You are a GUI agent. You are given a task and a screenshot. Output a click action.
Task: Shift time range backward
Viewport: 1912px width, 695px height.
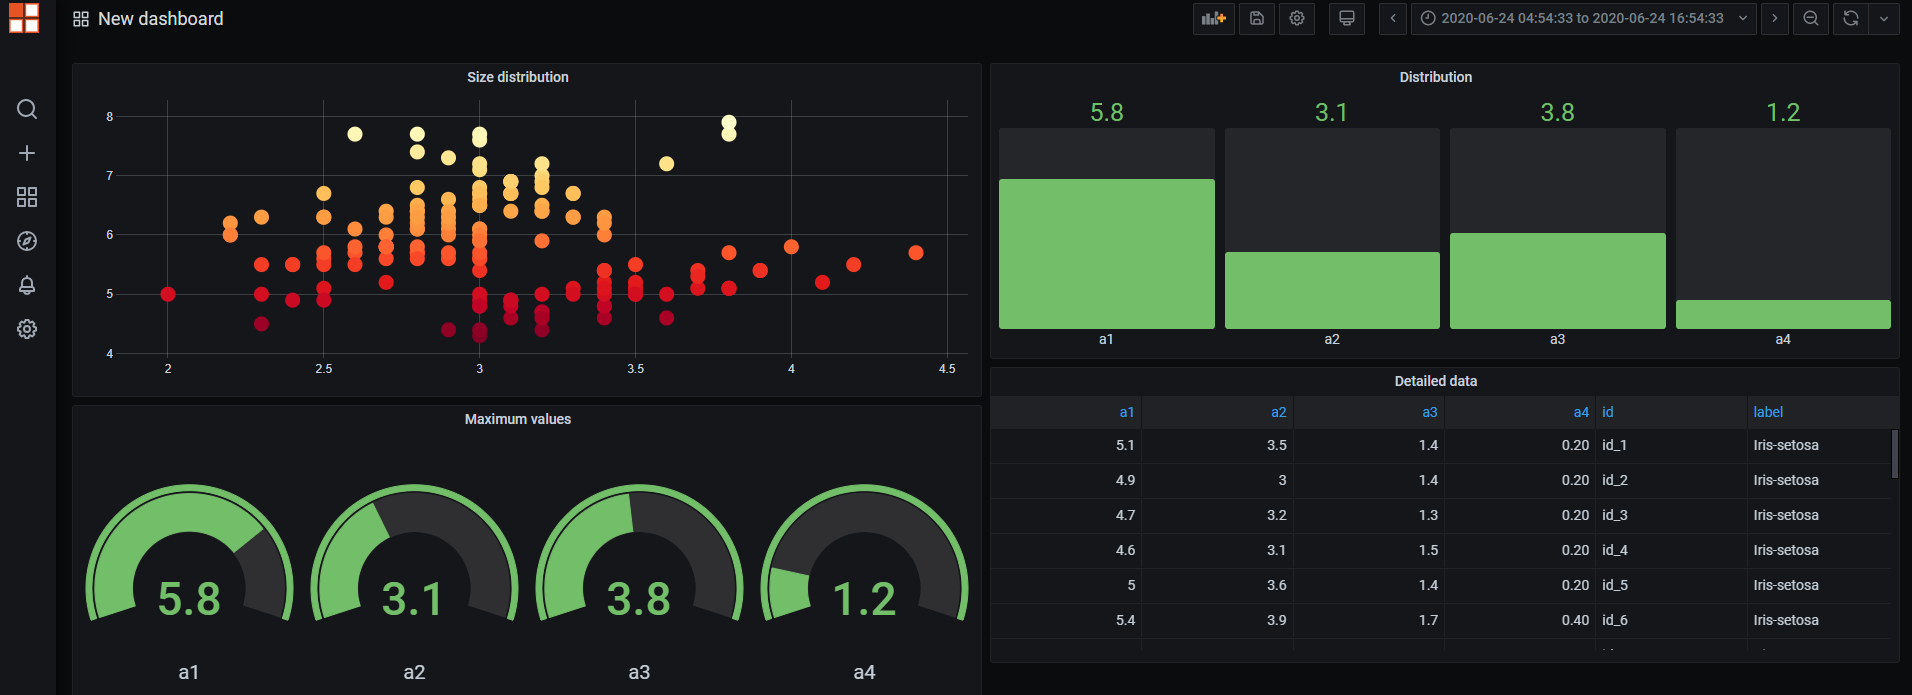pos(1393,18)
